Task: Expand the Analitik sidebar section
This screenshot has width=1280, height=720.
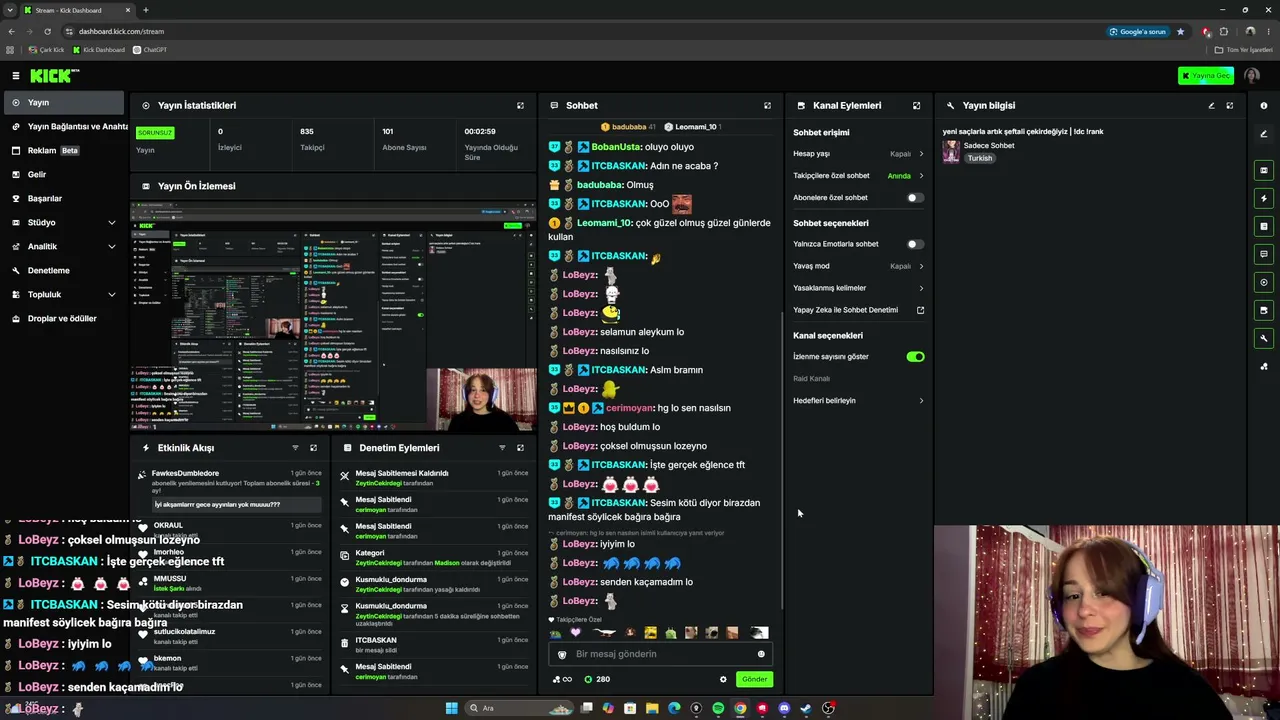Action: [x=65, y=246]
